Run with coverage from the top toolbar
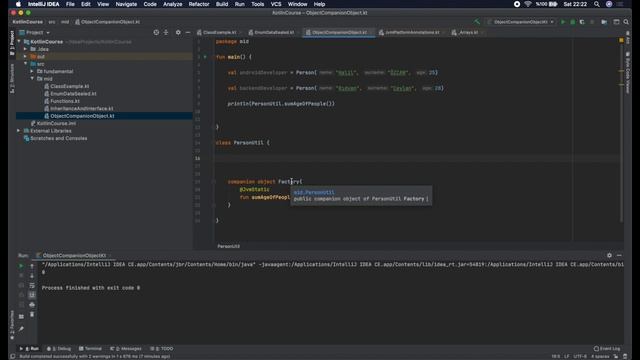 [x=582, y=22]
